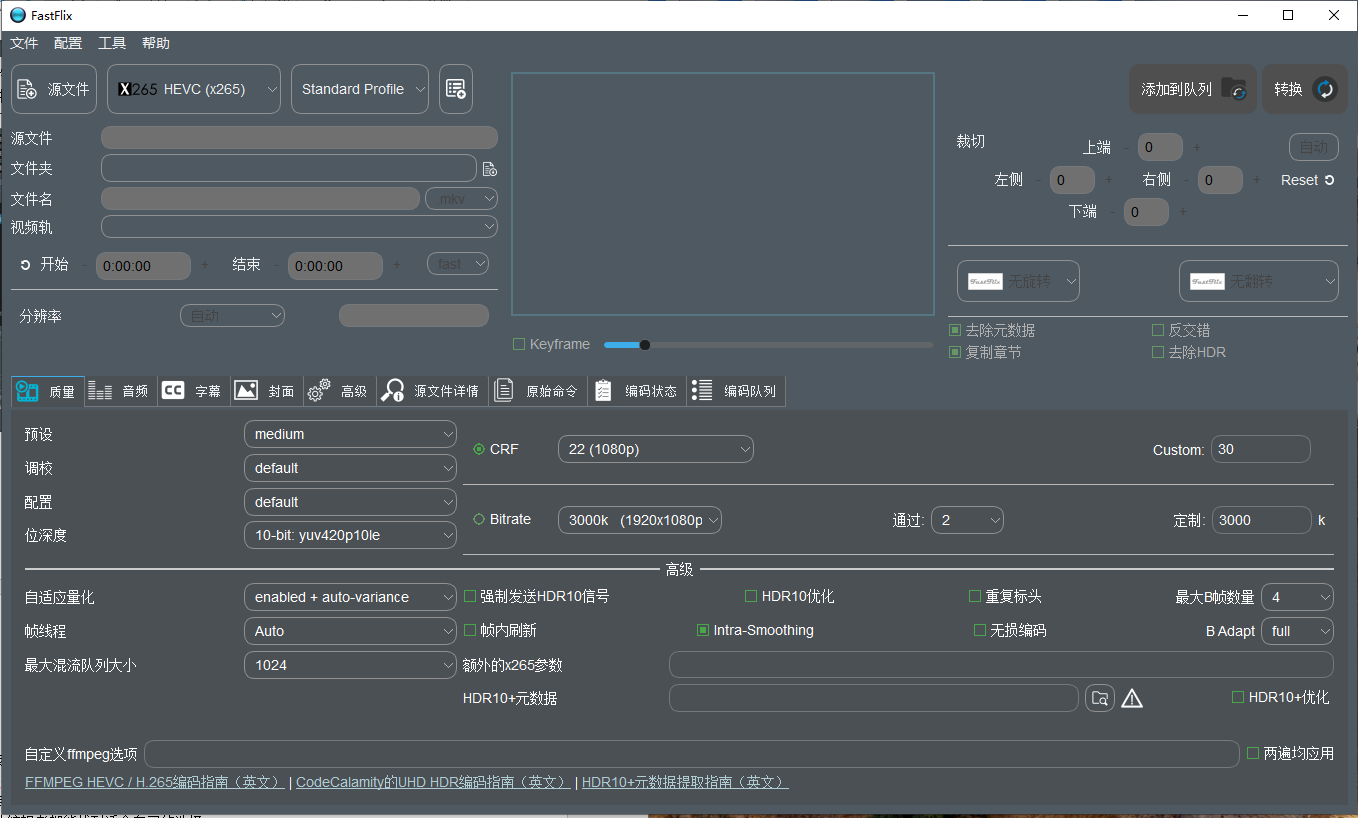Click the reset start time icon beside 开始
The image size is (1358, 818).
(x=25, y=265)
